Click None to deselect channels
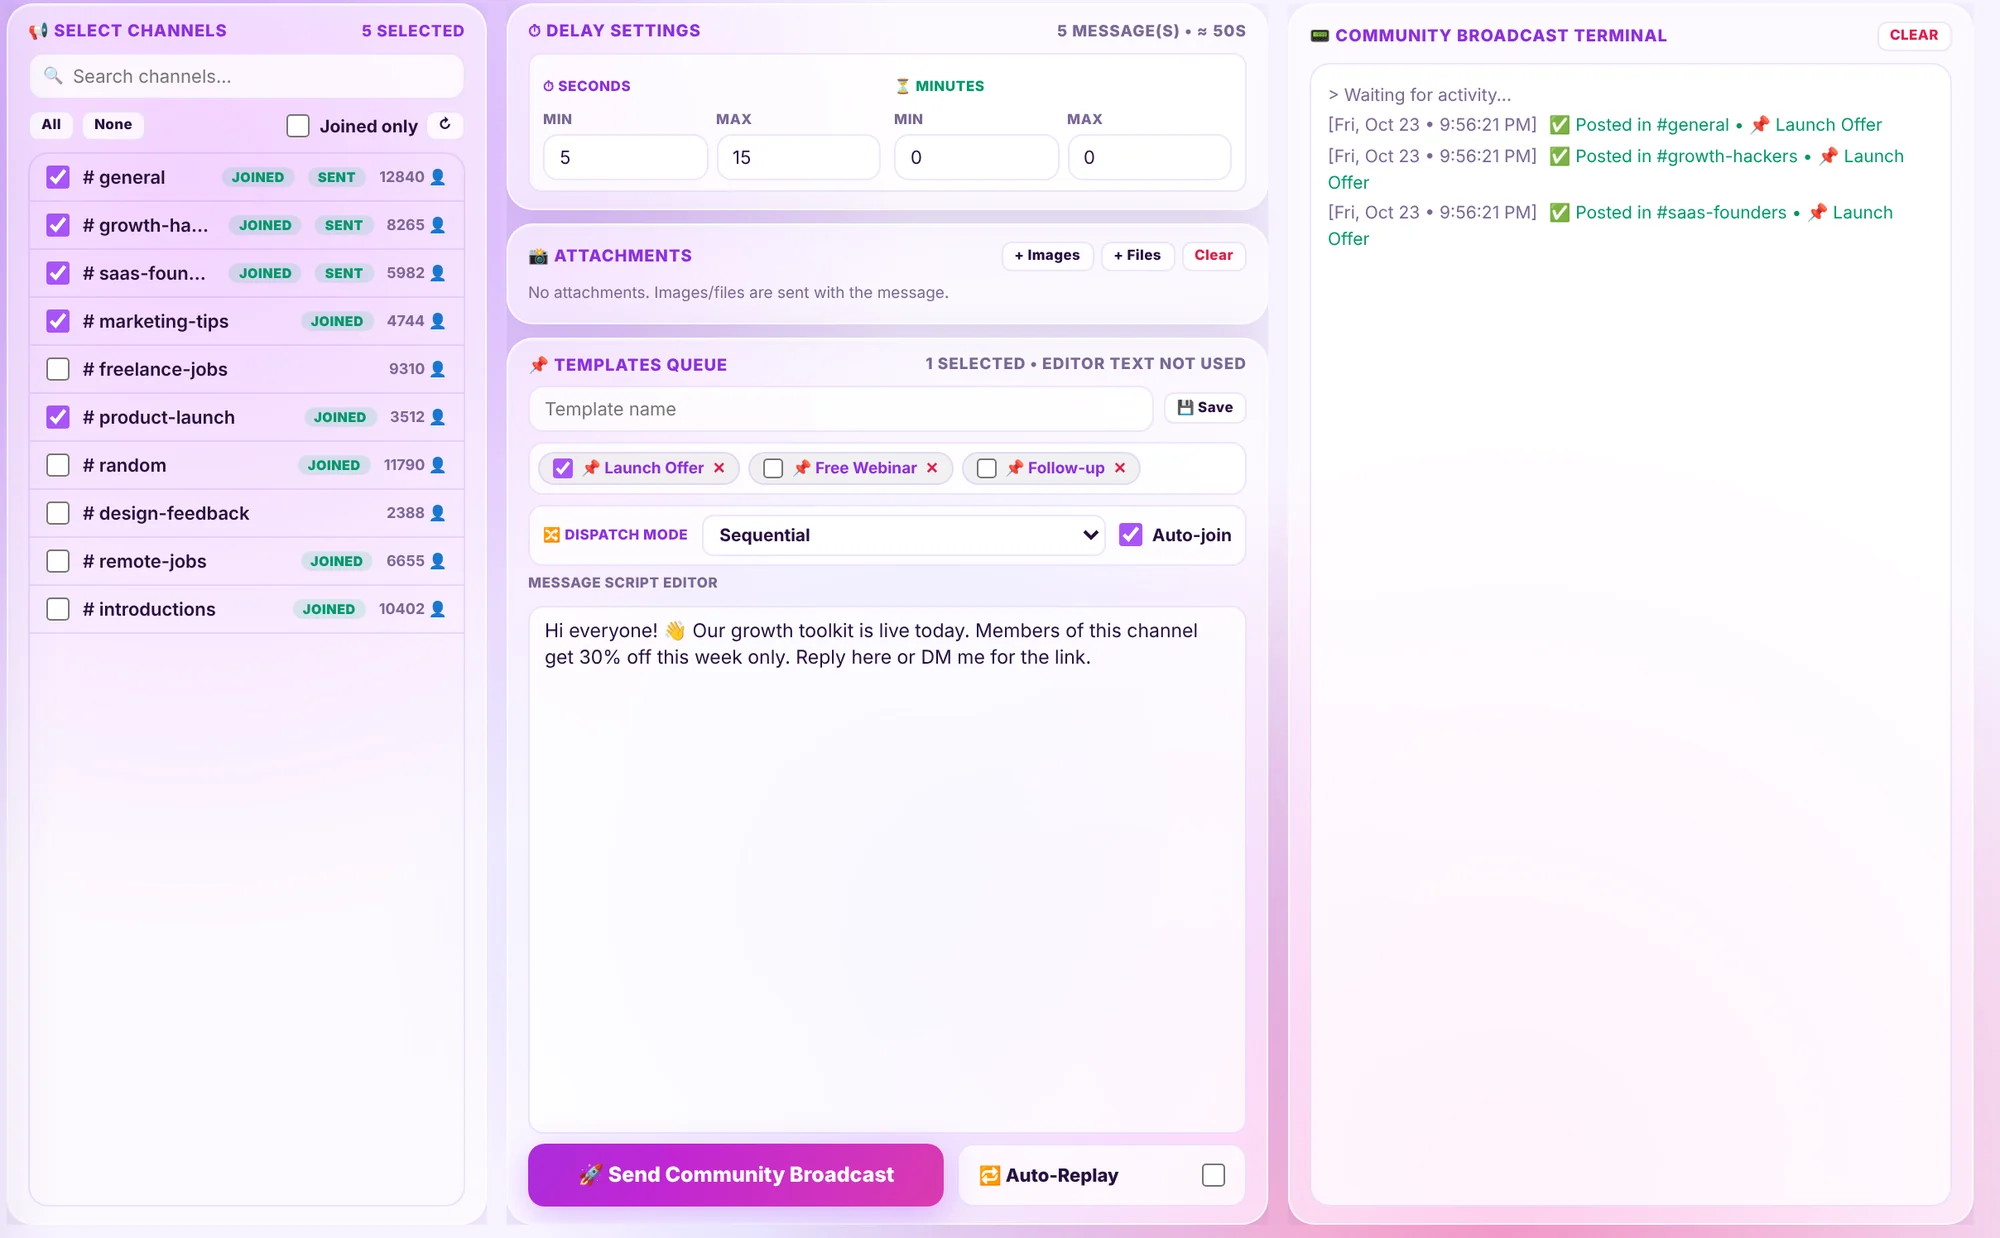This screenshot has width=2000, height=1238. click(113, 124)
